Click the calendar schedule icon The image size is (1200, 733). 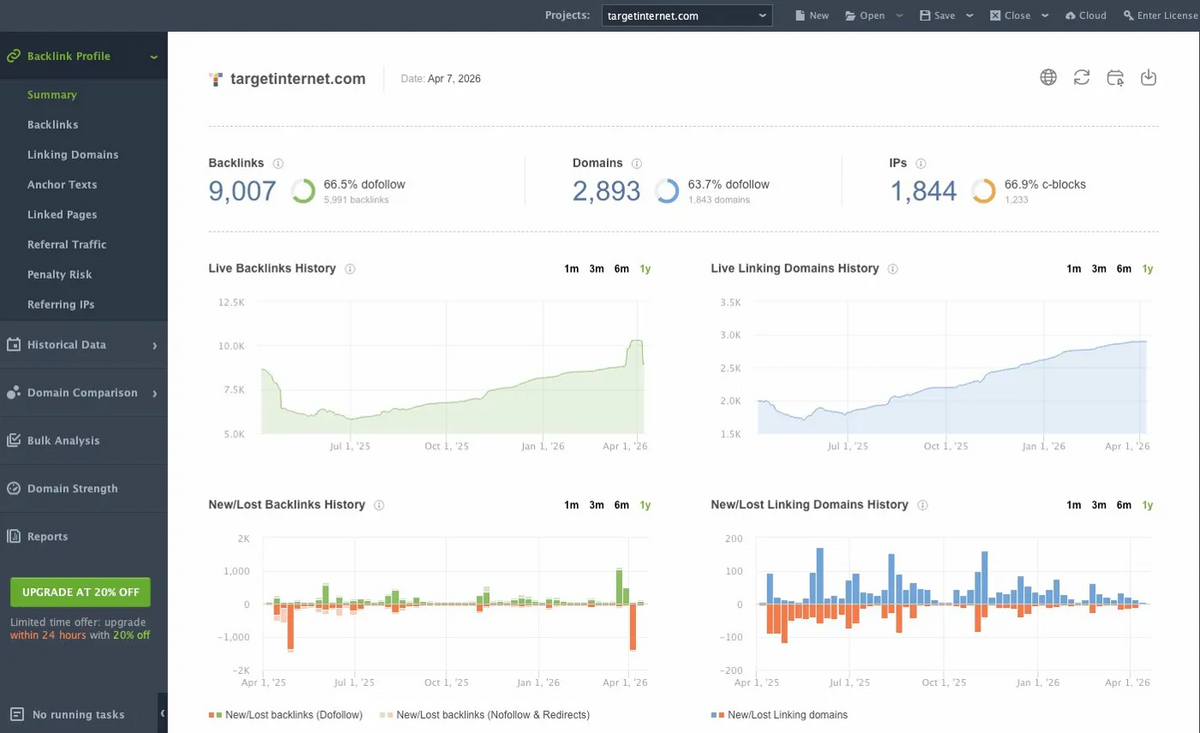coord(1115,77)
